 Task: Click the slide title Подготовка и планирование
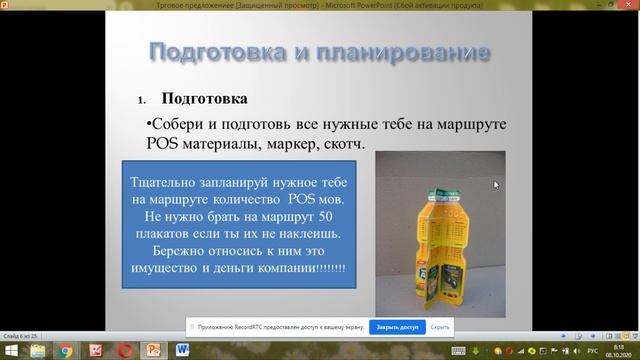click(320, 53)
